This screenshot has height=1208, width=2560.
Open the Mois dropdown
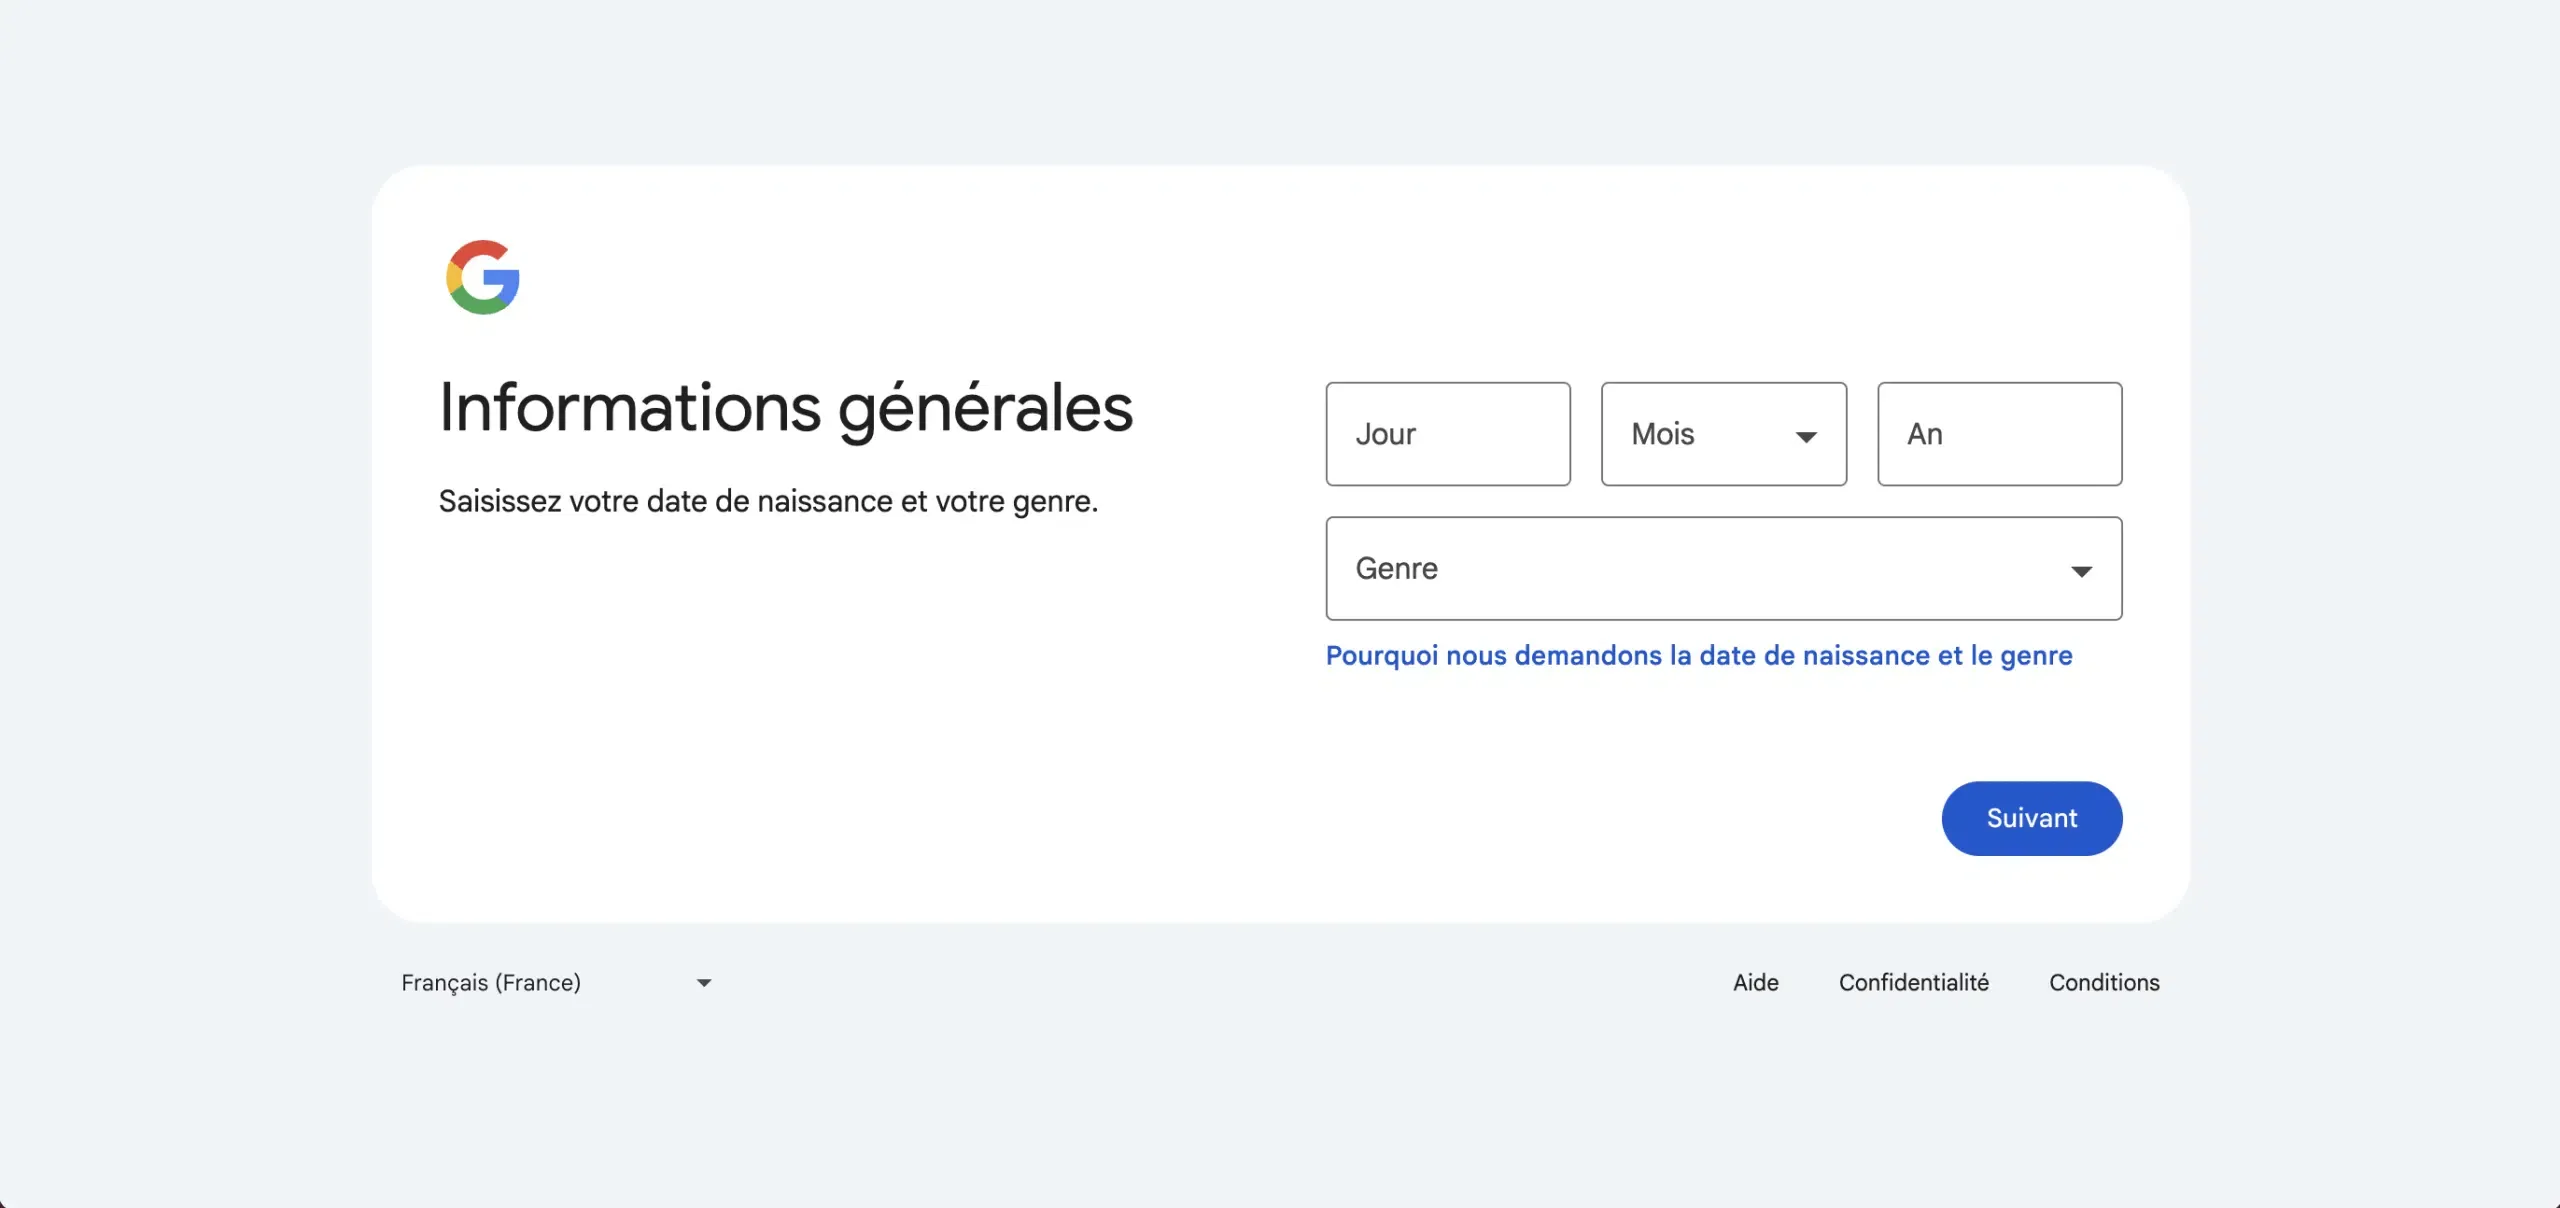pyautogui.click(x=1724, y=434)
